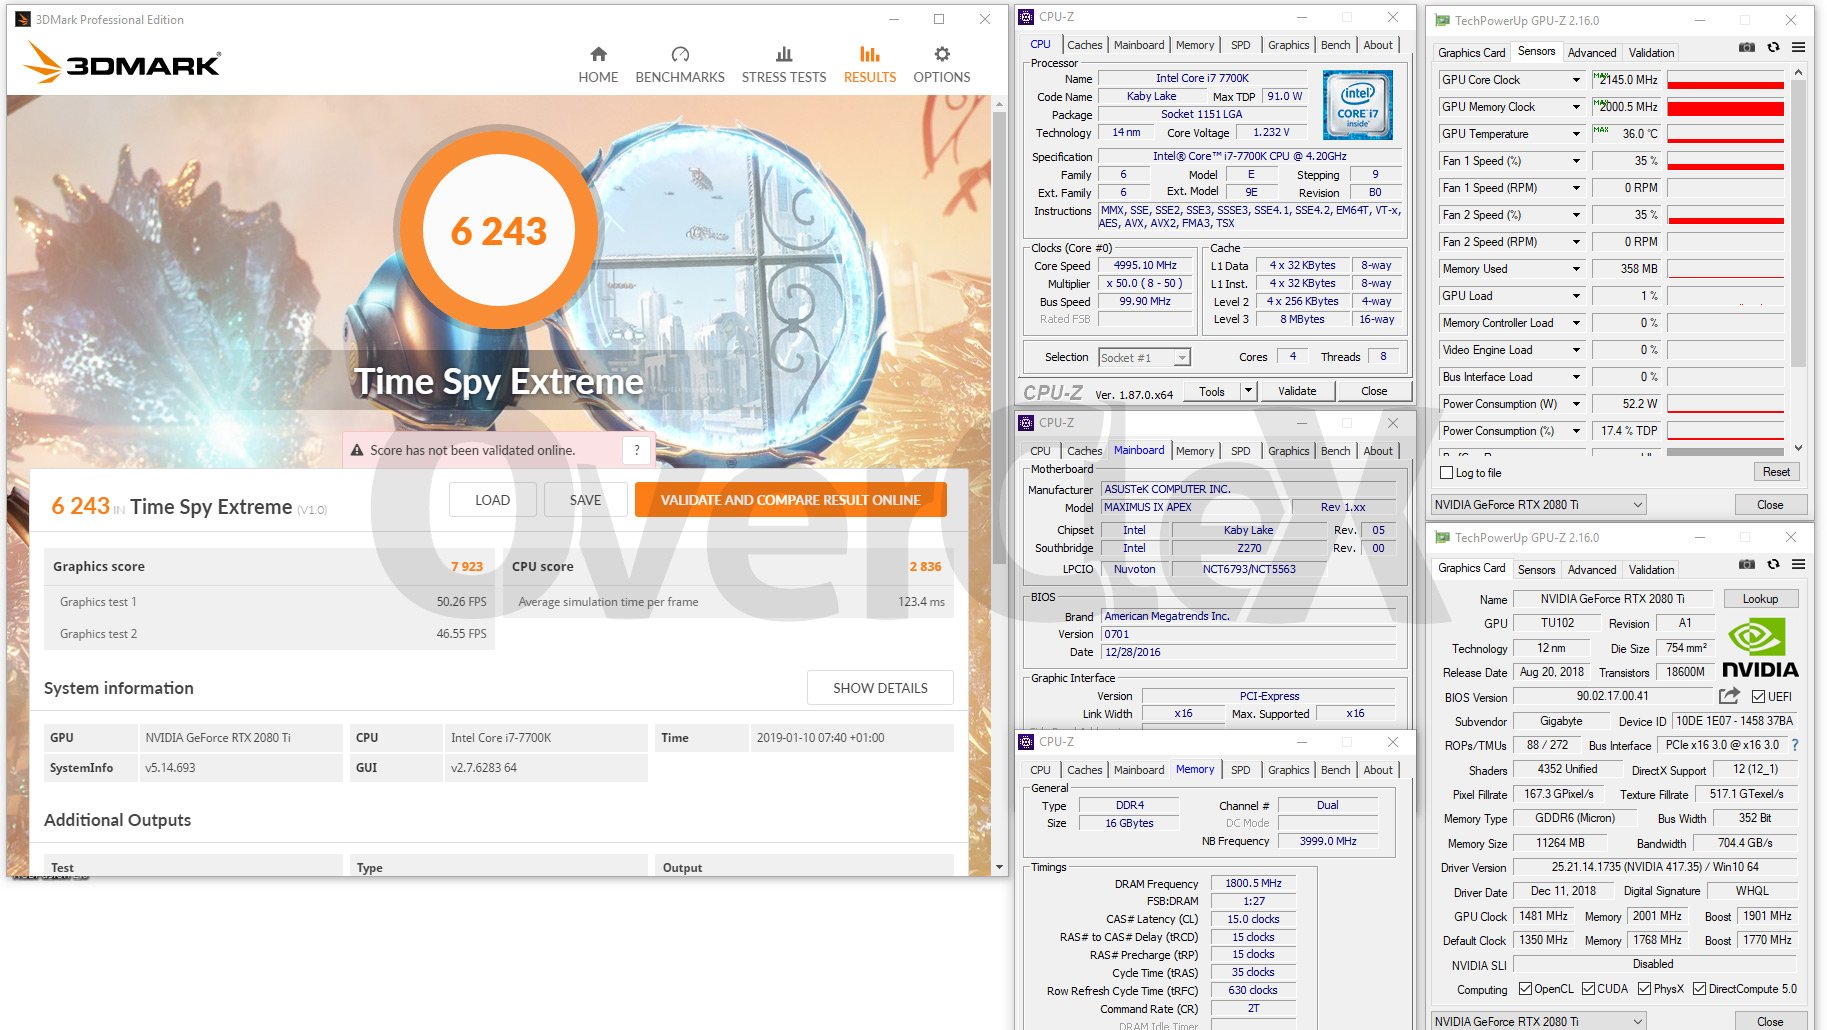Open the Options gear in 3DMark
This screenshot has width=1827, height=1030.
click(941, 55)
